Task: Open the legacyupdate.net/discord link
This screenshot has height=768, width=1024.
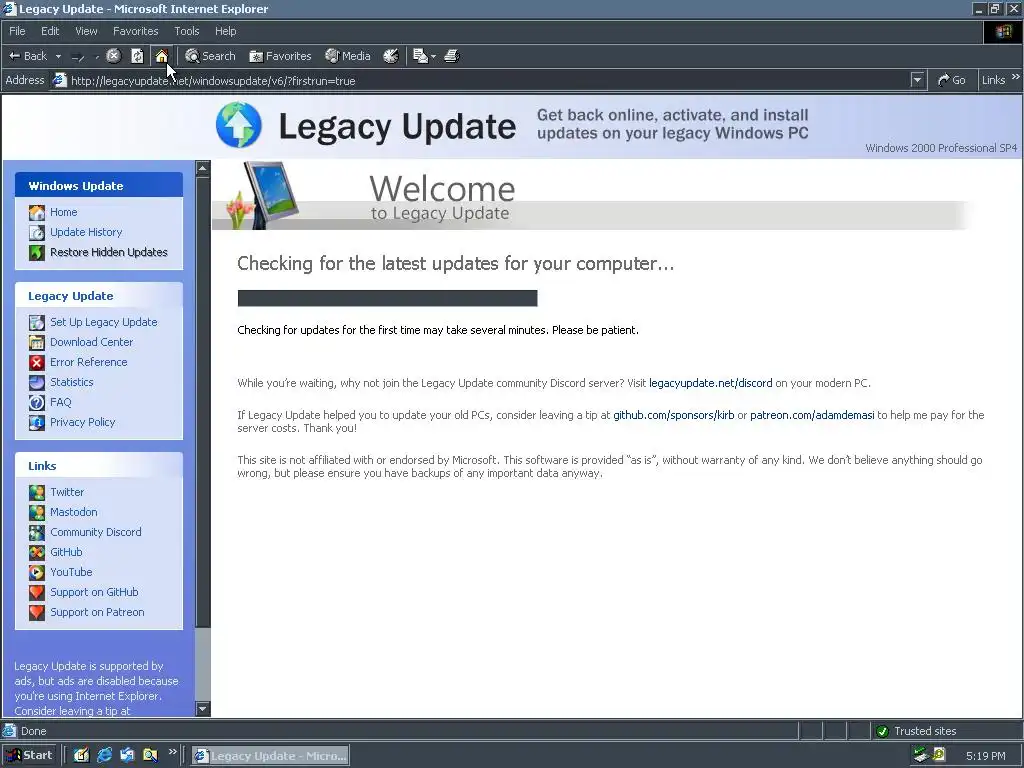Action: pos(711,383)
